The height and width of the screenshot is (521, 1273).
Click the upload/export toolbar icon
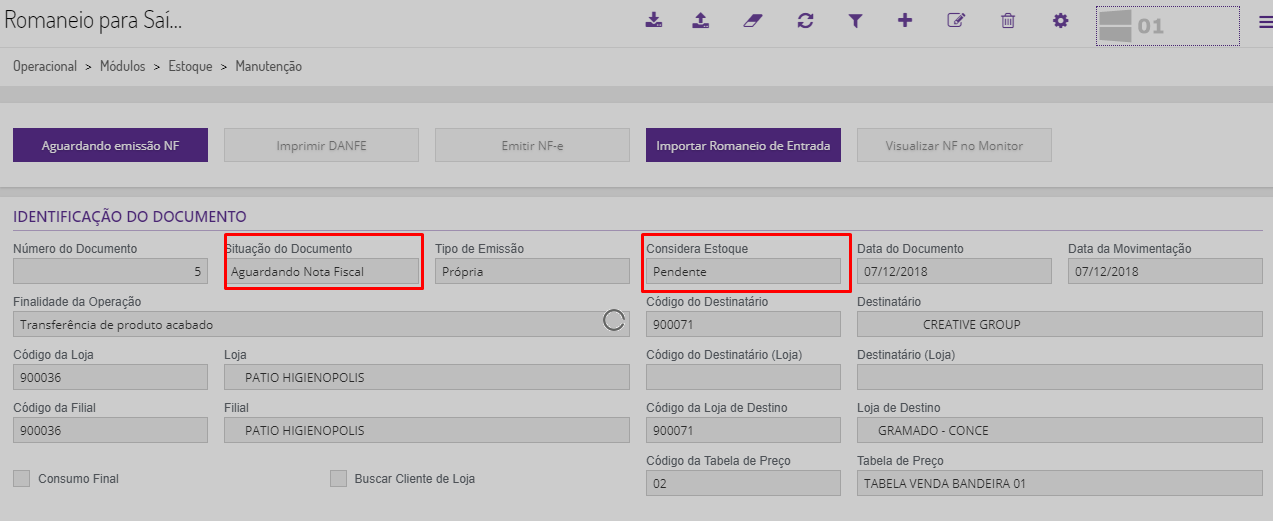click(701, 20)
